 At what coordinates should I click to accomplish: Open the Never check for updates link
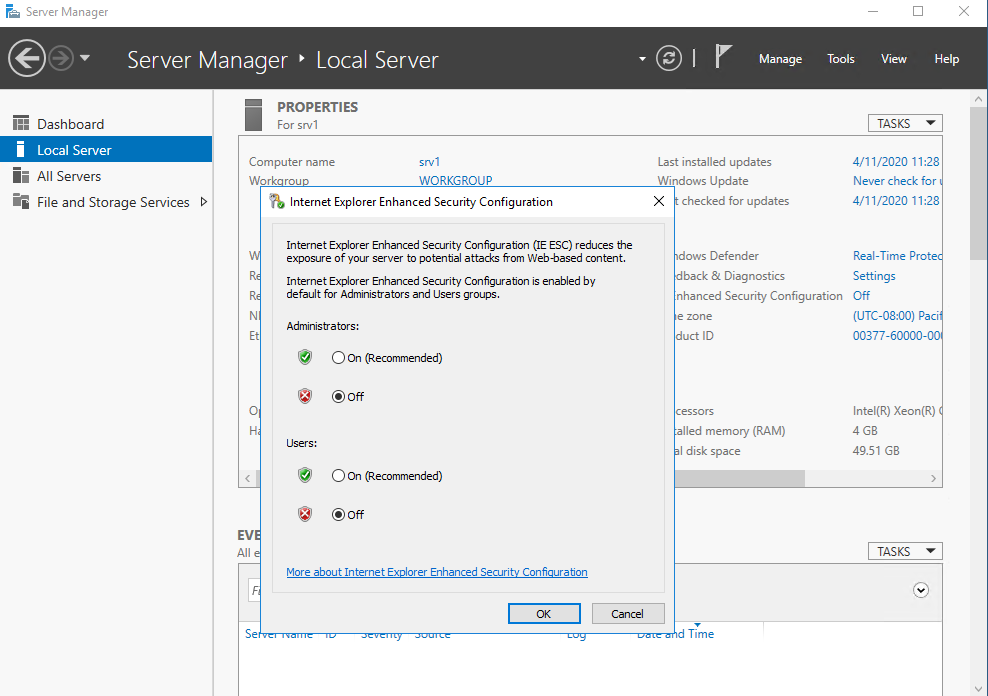pos(897,181)
